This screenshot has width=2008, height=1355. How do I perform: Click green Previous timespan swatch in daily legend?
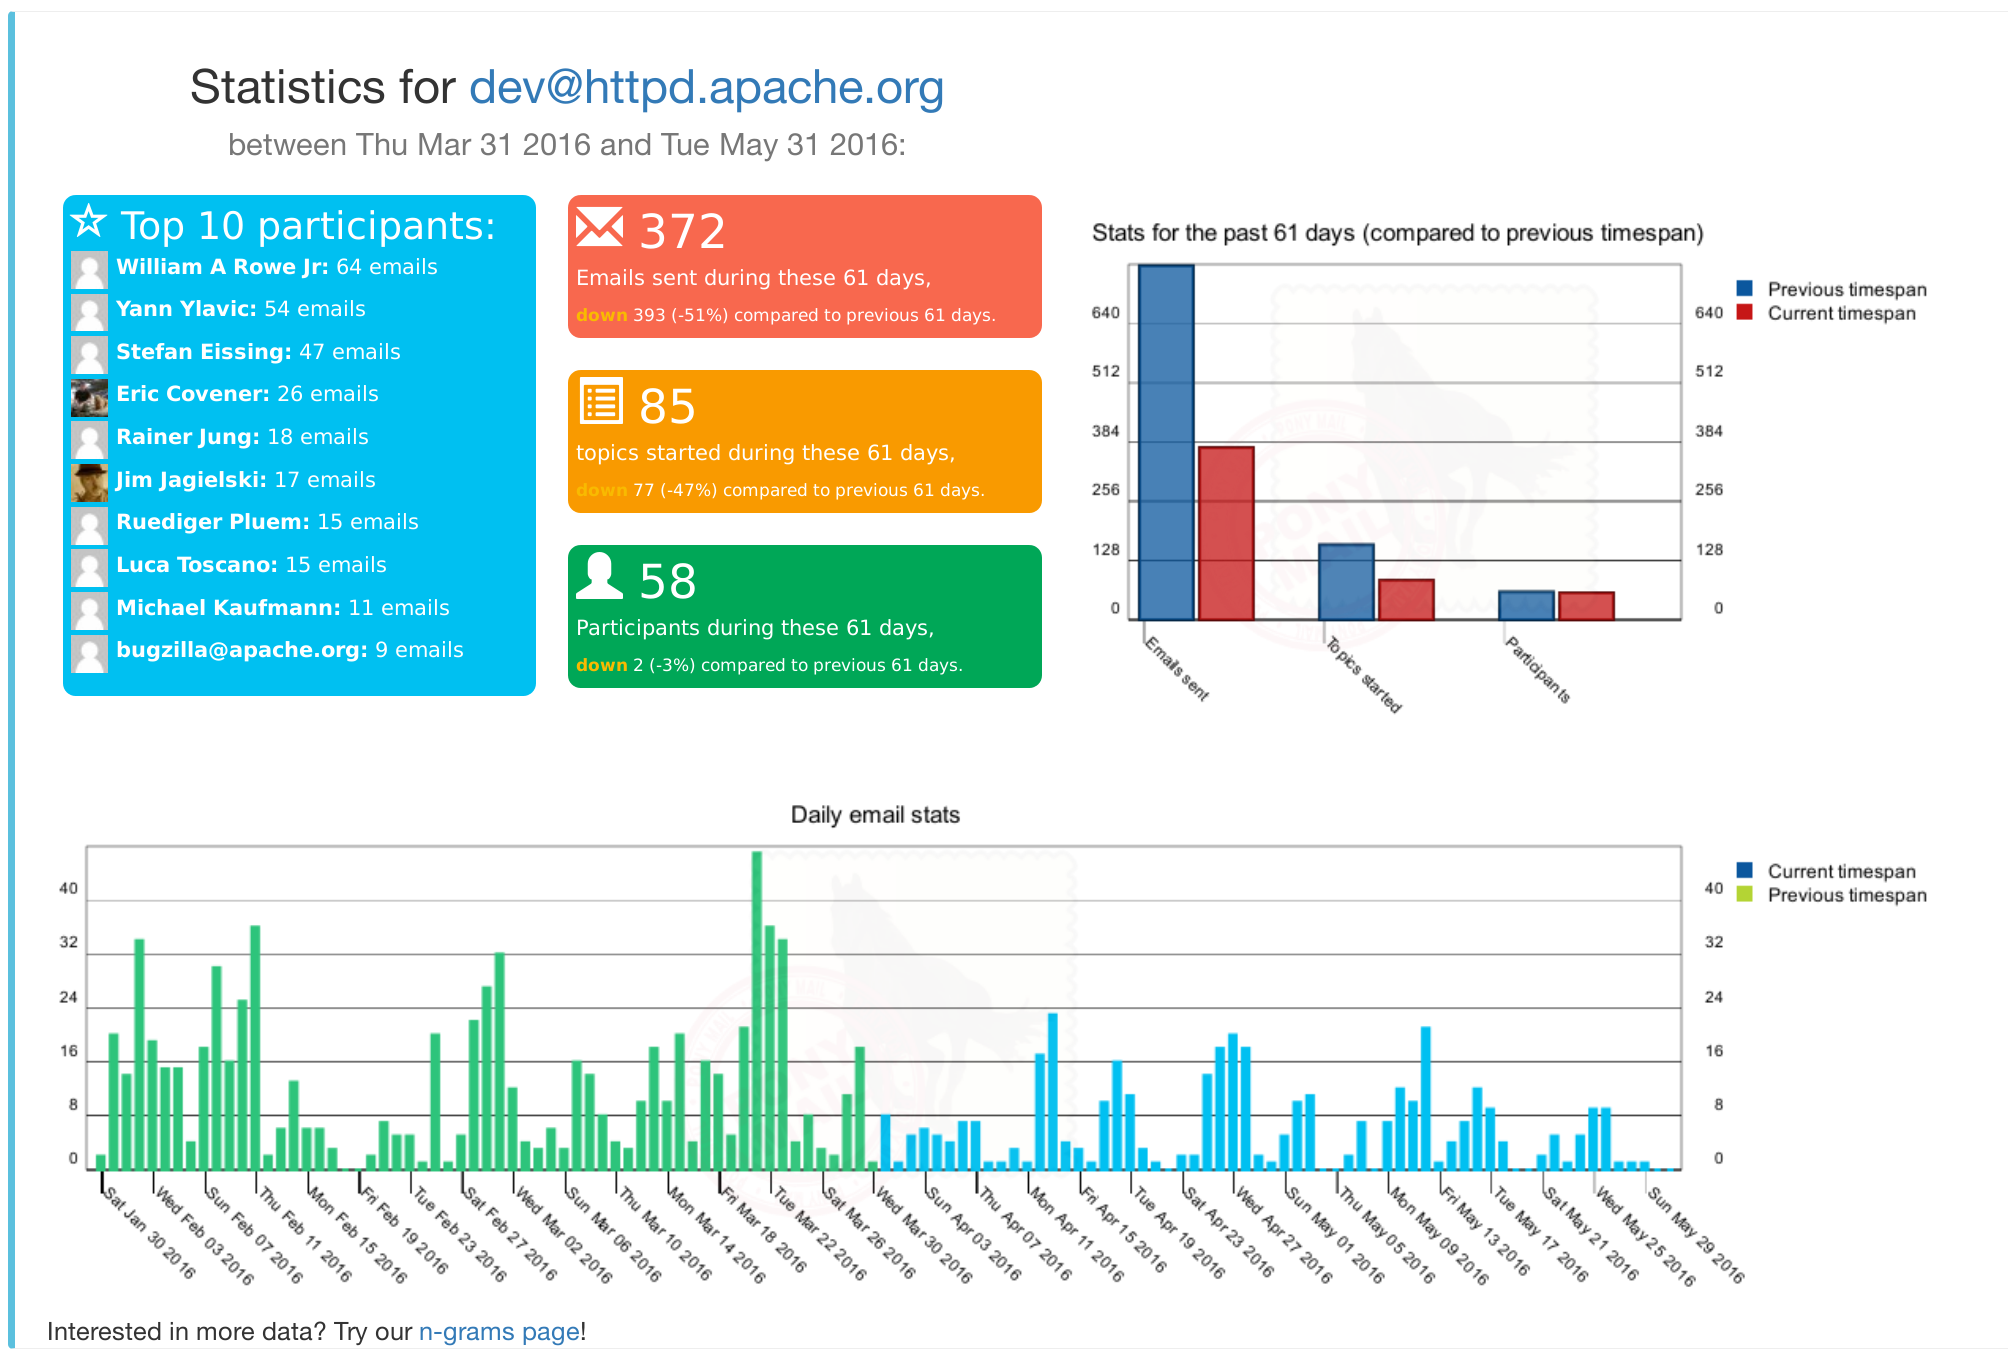1745,895
